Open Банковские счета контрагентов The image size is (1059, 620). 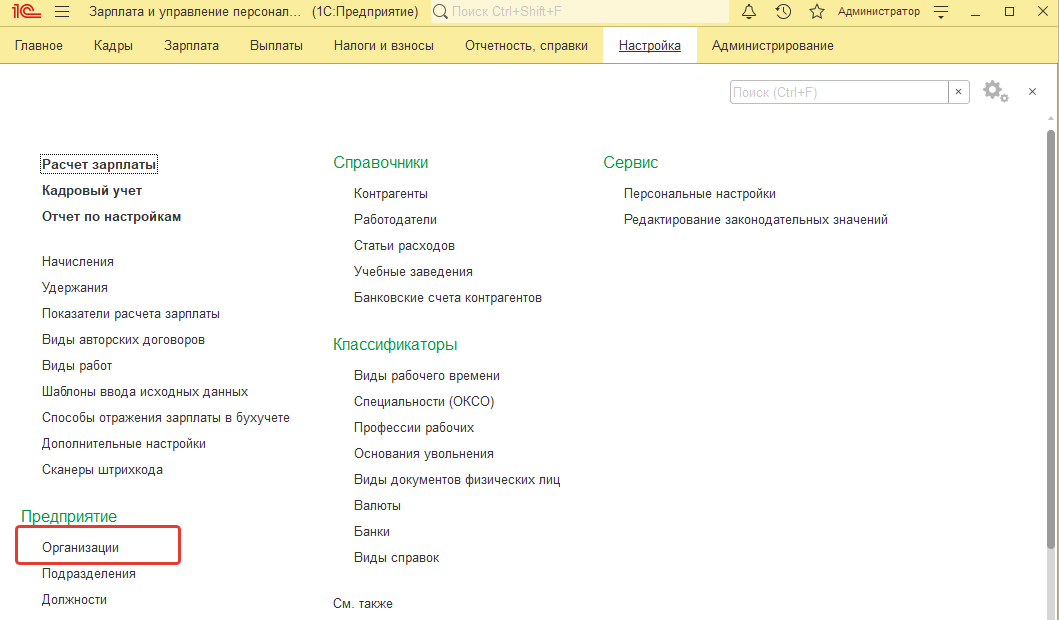pyautogui.click(x=448, y=298)
